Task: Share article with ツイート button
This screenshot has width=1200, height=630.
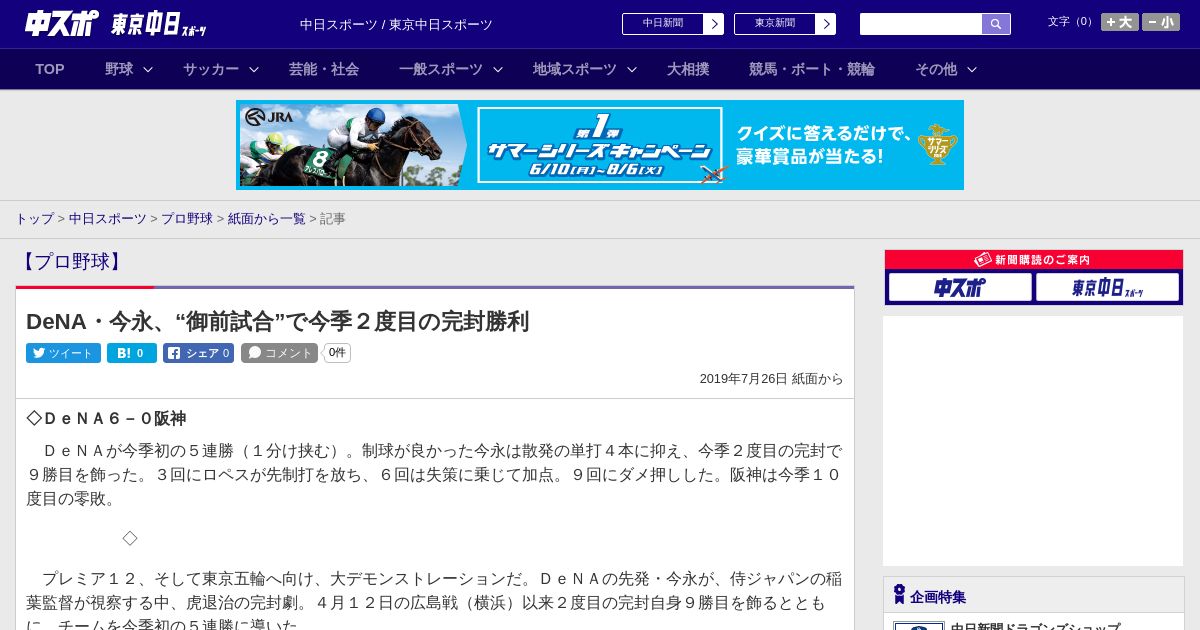Action: [63, 353]
